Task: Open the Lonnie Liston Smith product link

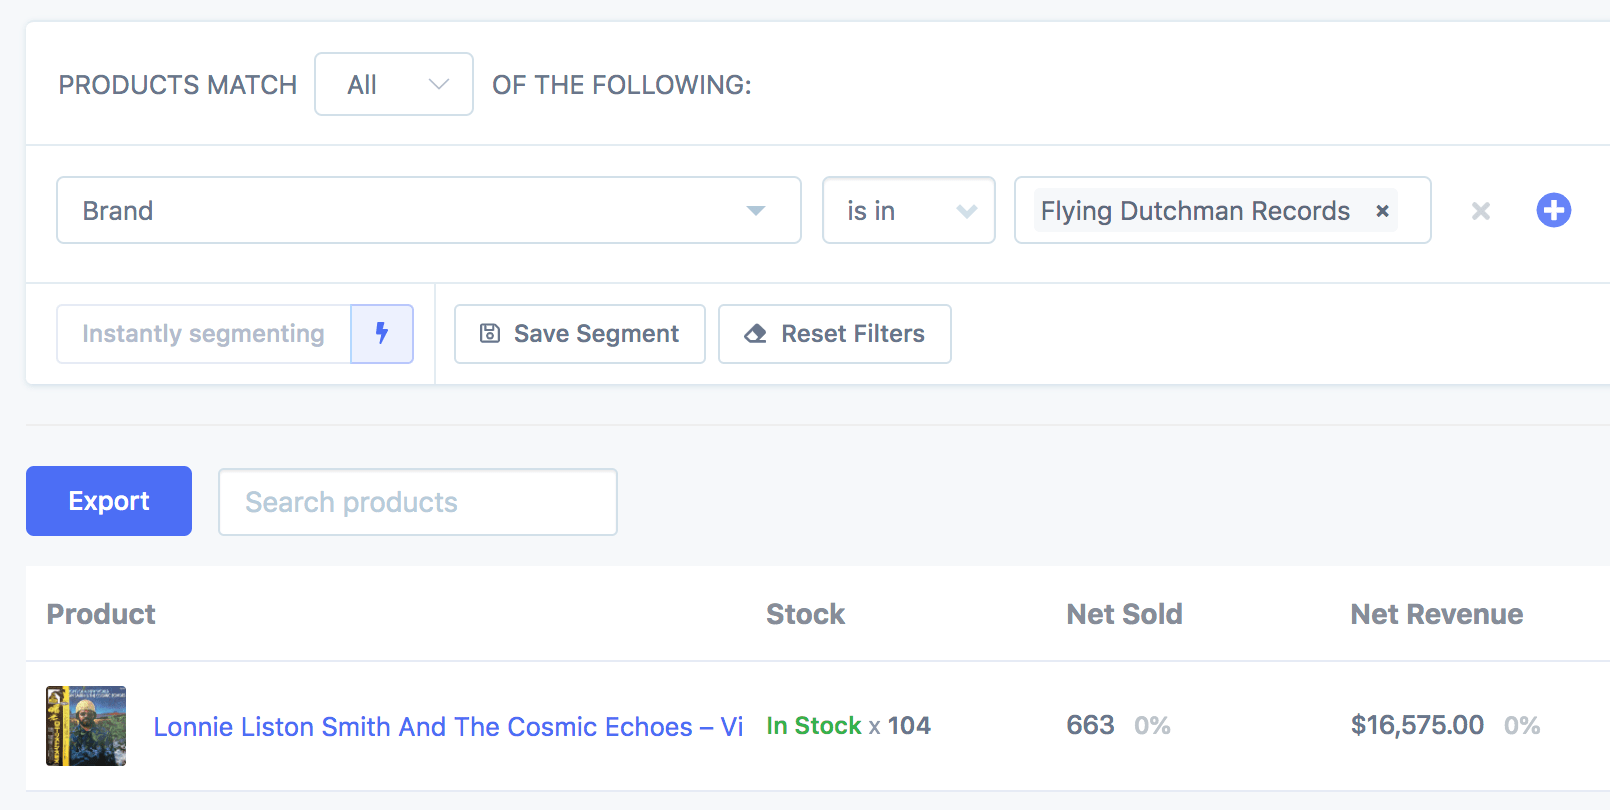Action: [447, 727]
